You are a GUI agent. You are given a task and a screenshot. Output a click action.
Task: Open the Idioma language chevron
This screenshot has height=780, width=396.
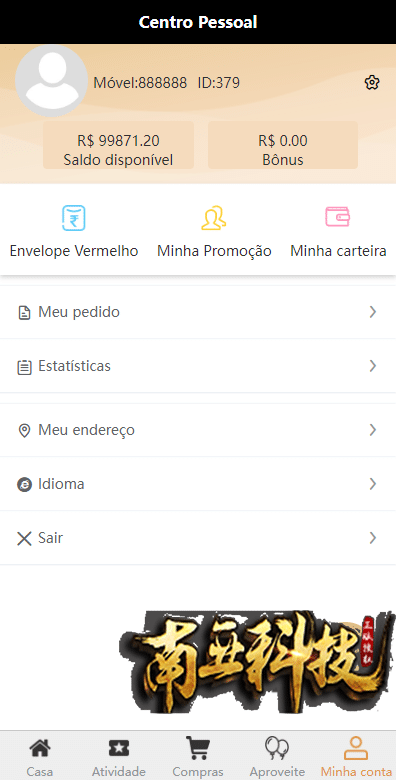[x=373, y=484]
